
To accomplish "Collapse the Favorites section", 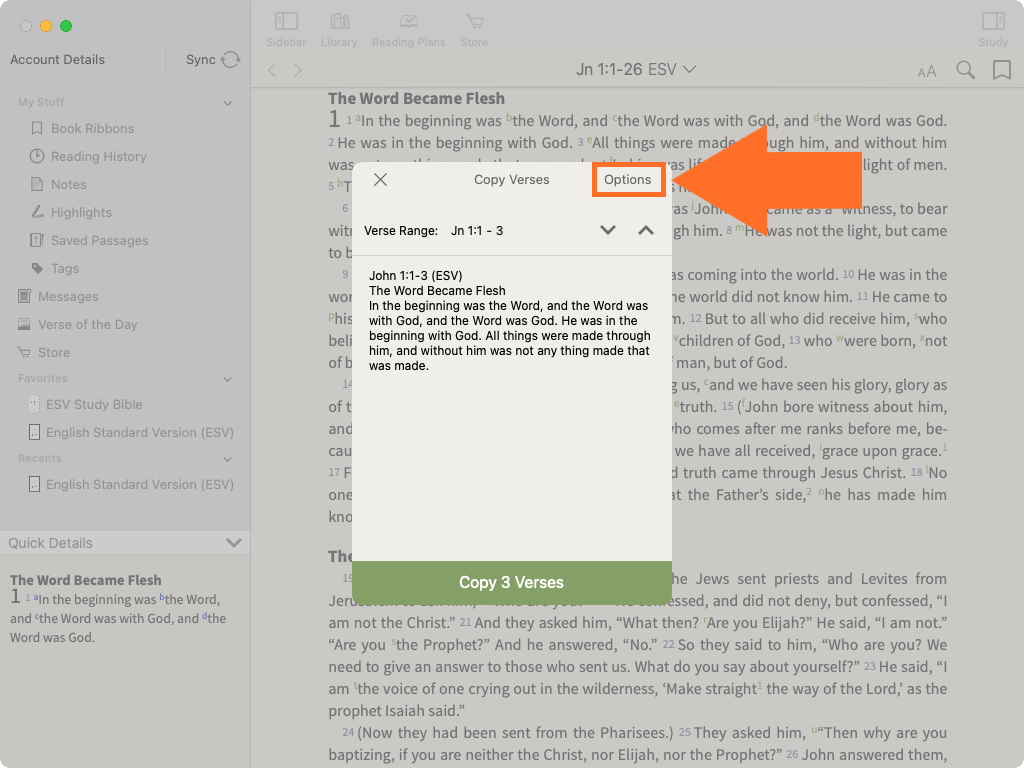I will [x=228, y=379].
